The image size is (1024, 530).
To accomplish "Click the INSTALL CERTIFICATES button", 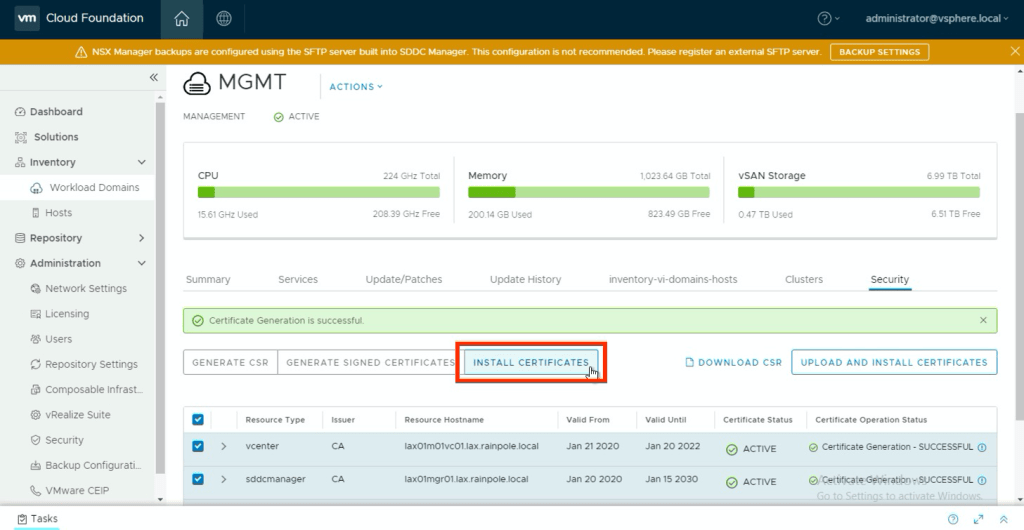I will click(x=530, y=362).
